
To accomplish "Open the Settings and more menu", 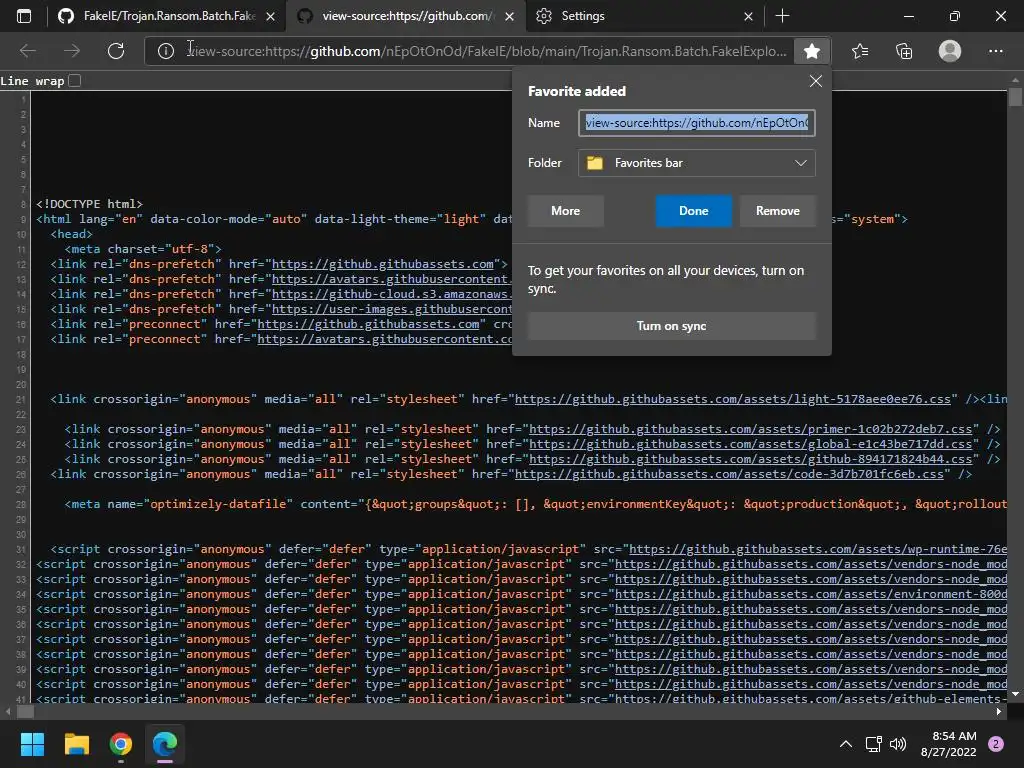I will pos(995,51).
